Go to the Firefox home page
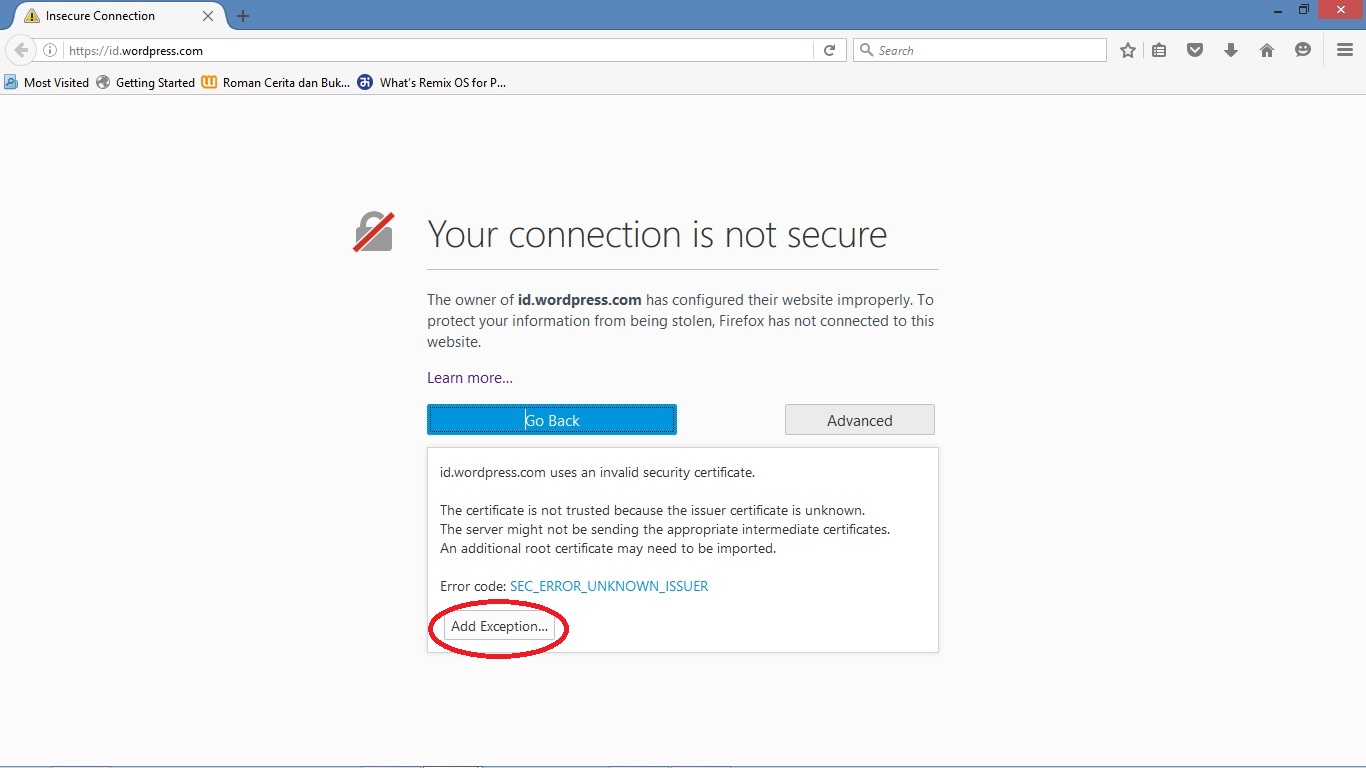The height and width of the screenshot is (768, 1366). click(1267, 49)
